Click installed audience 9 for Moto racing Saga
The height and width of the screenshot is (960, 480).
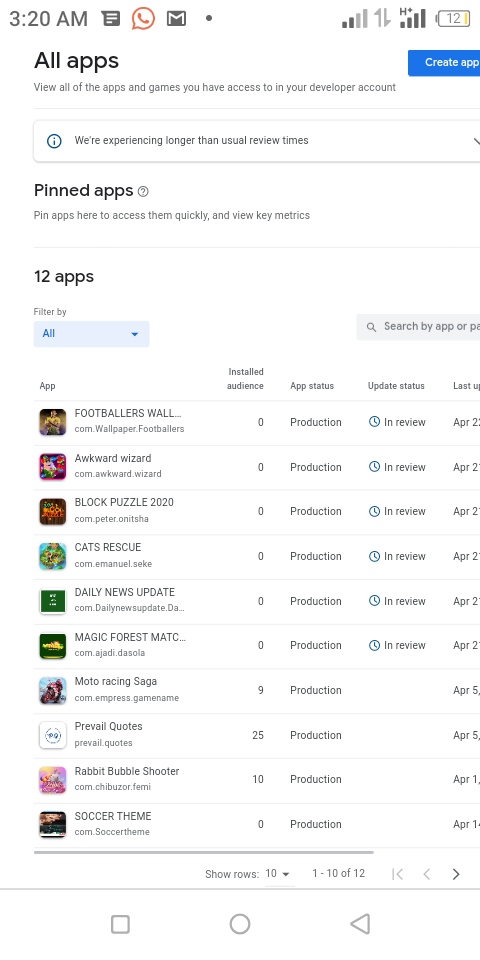click(261, 691)
